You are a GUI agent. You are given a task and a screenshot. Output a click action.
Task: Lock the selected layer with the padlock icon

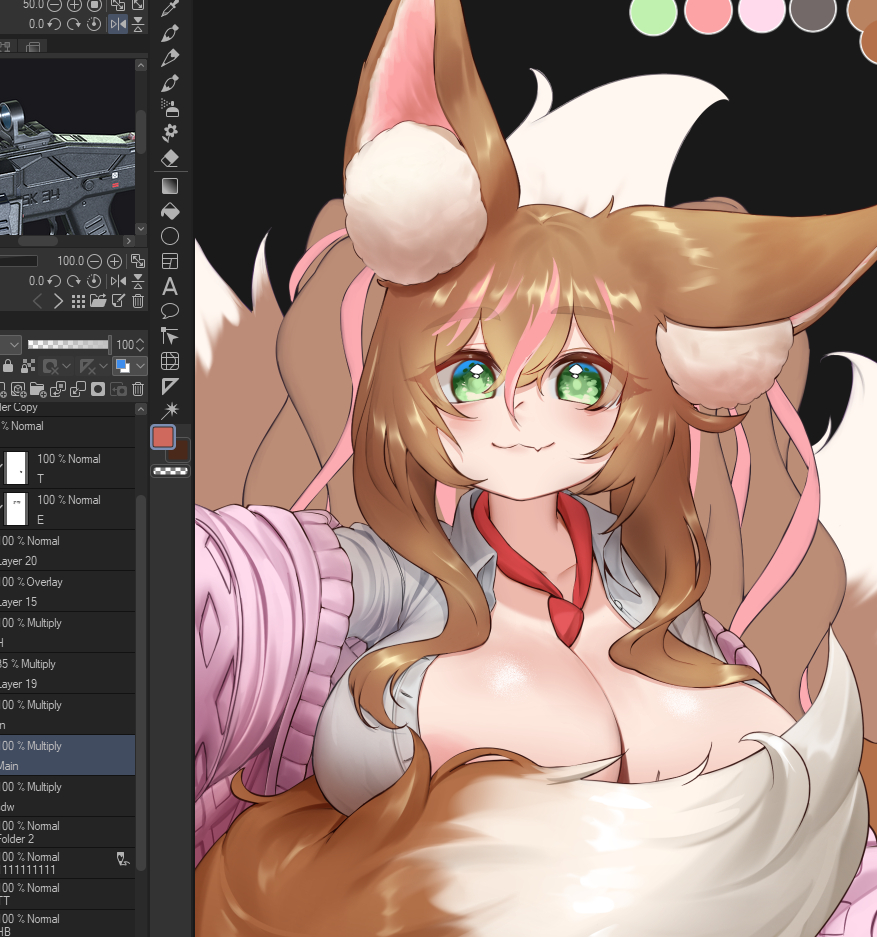pos(8,366)
